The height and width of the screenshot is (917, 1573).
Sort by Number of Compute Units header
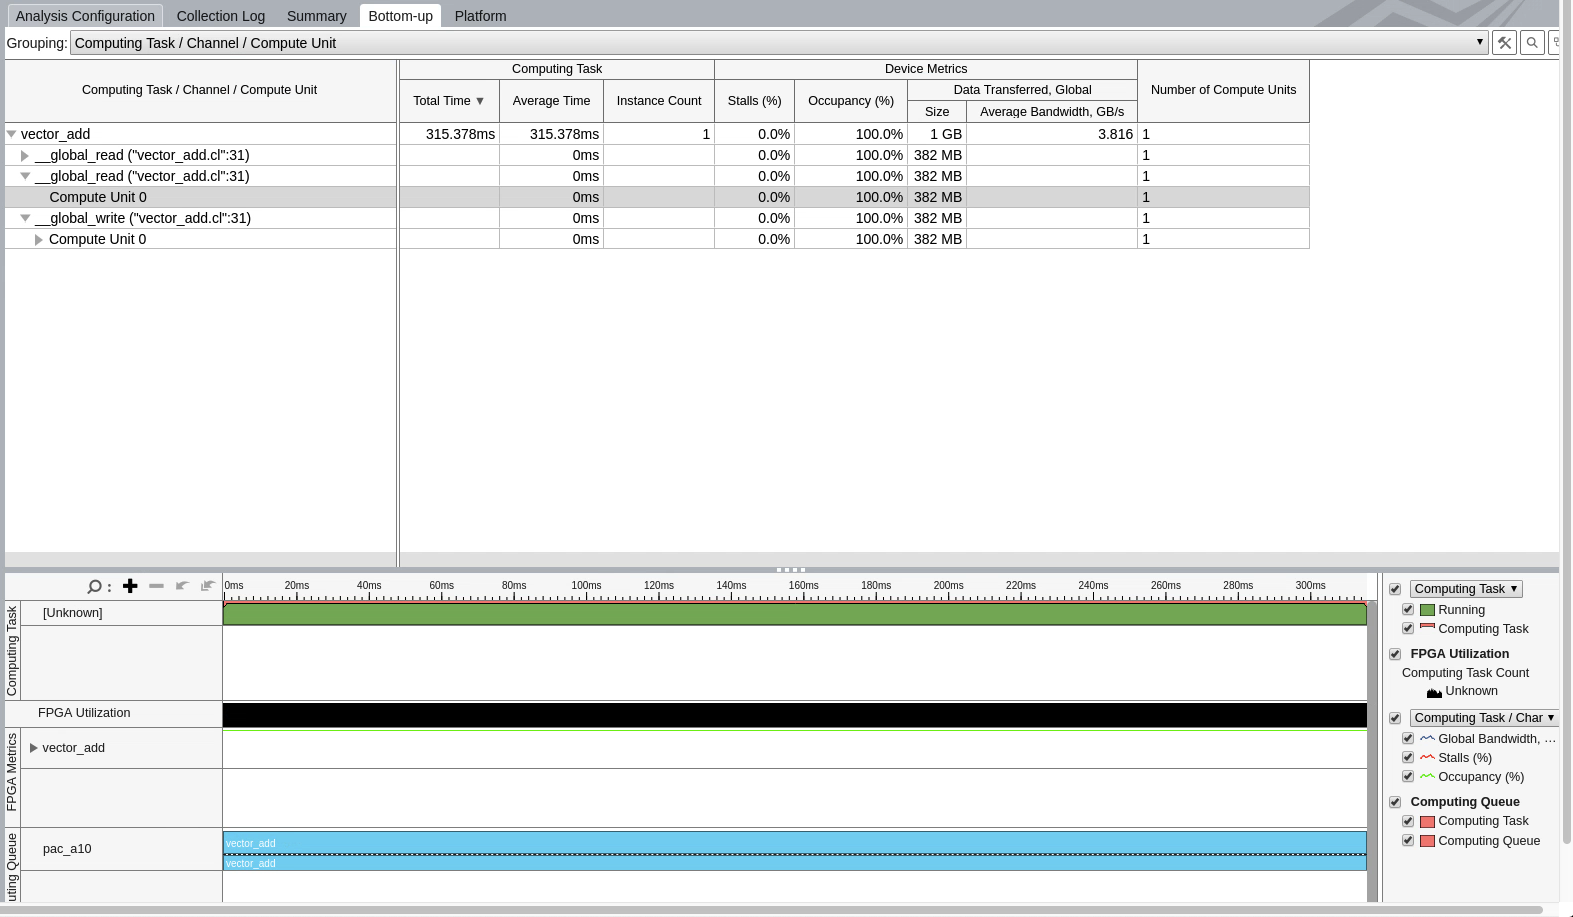1223,90
